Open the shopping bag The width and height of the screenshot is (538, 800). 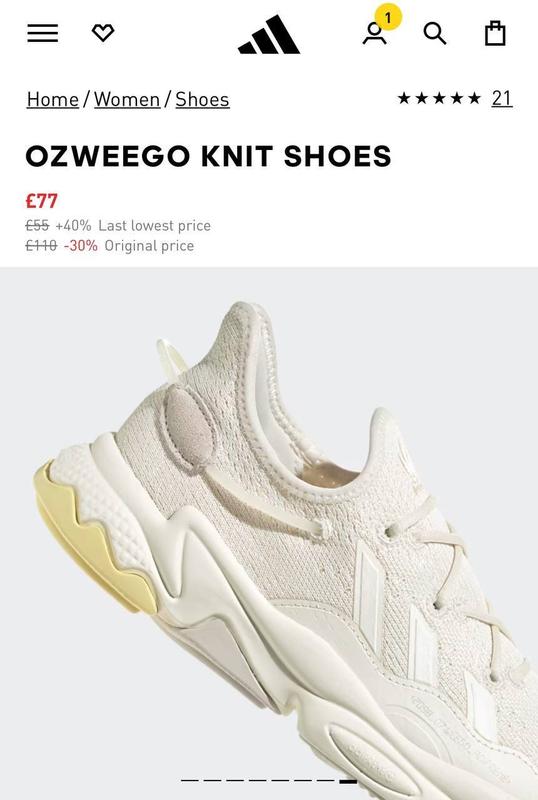[x=495, y=34]
